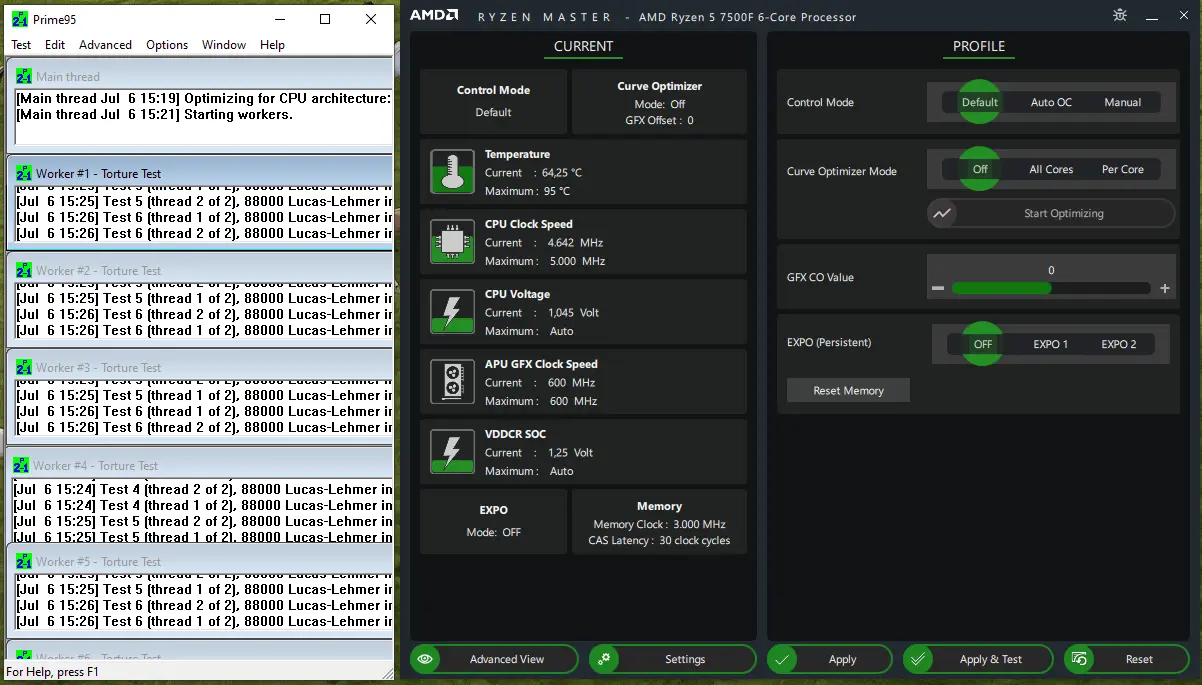Click the Worker #5 Torture Test window icon
This screenshot has height=685, width=1202.
point(24,561)
